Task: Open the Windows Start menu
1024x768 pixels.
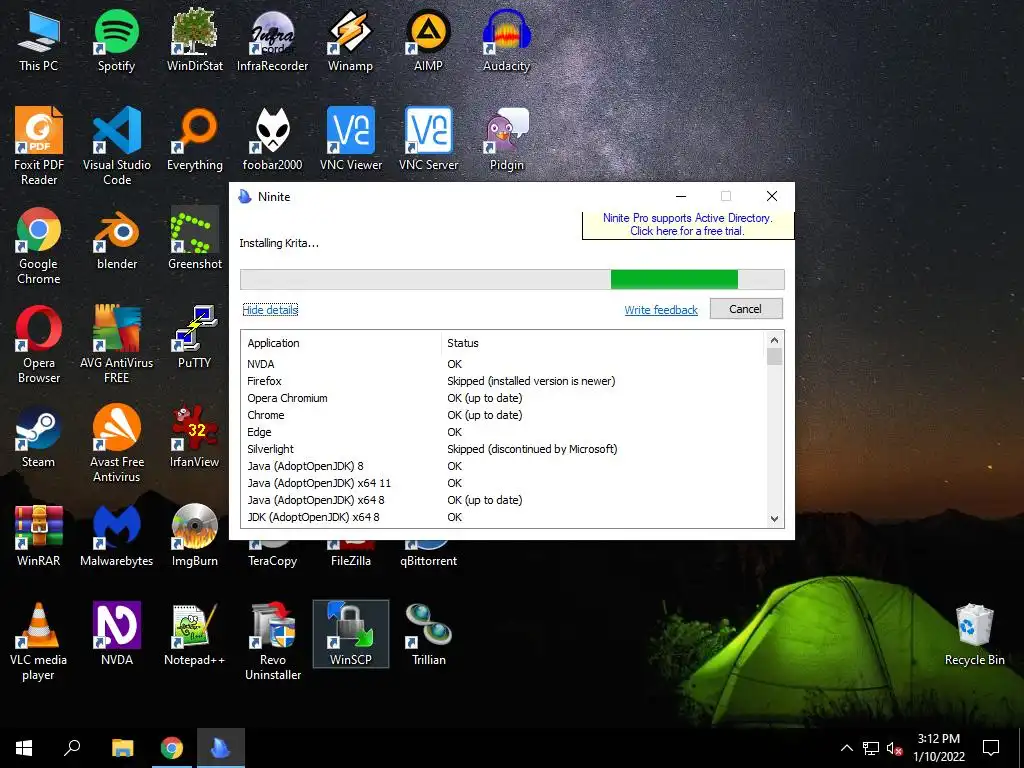Action: tap(24, 748)
